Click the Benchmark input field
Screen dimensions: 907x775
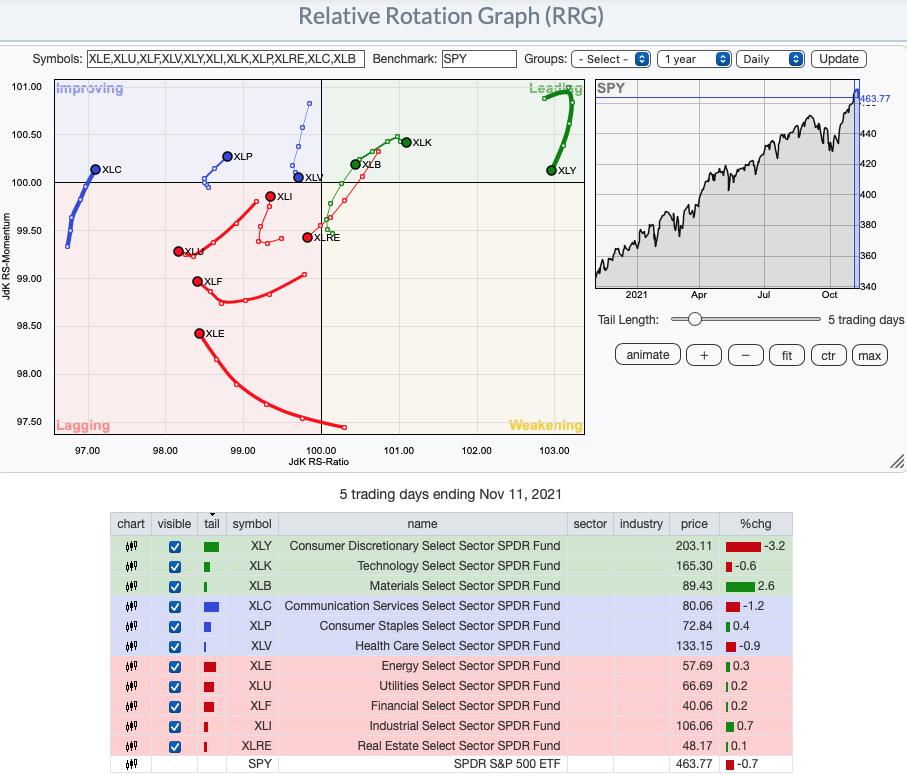click(x=479, y=59)
